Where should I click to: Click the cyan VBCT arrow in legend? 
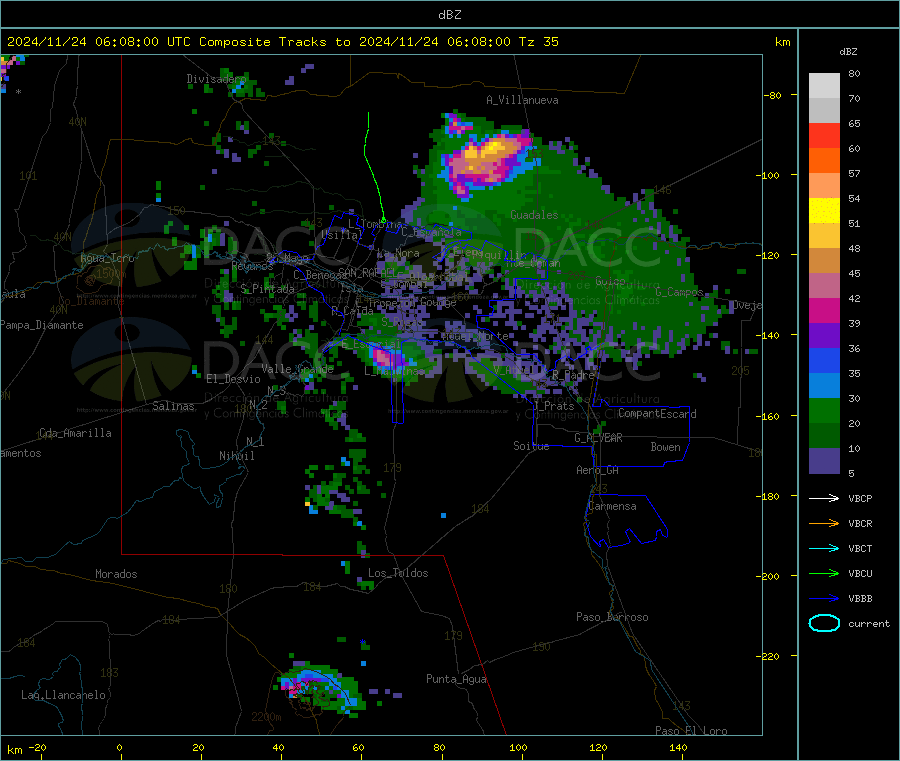click(x=824, y=548)
